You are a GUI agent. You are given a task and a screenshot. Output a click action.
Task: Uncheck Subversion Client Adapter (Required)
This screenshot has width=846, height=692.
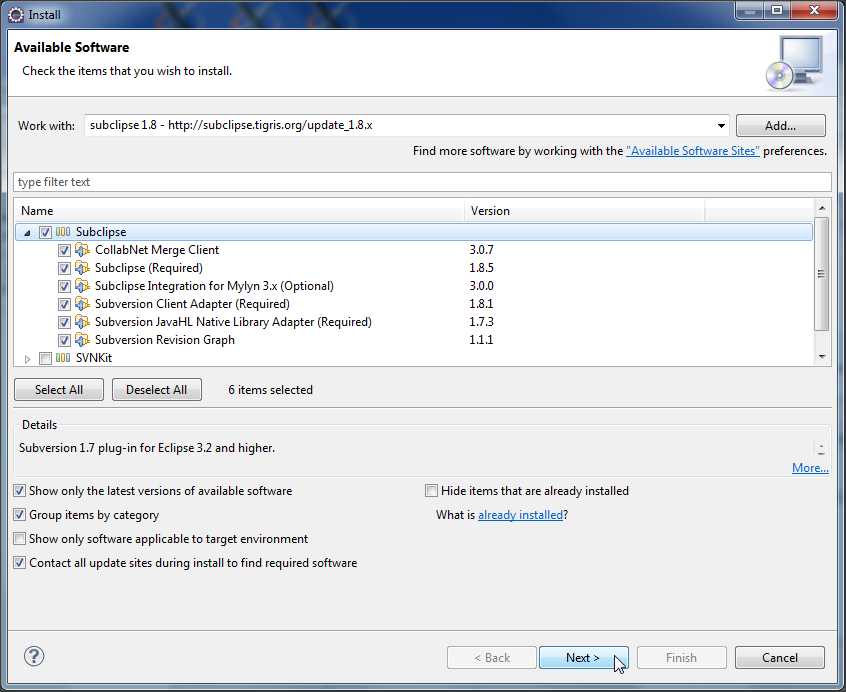point(64,304)
